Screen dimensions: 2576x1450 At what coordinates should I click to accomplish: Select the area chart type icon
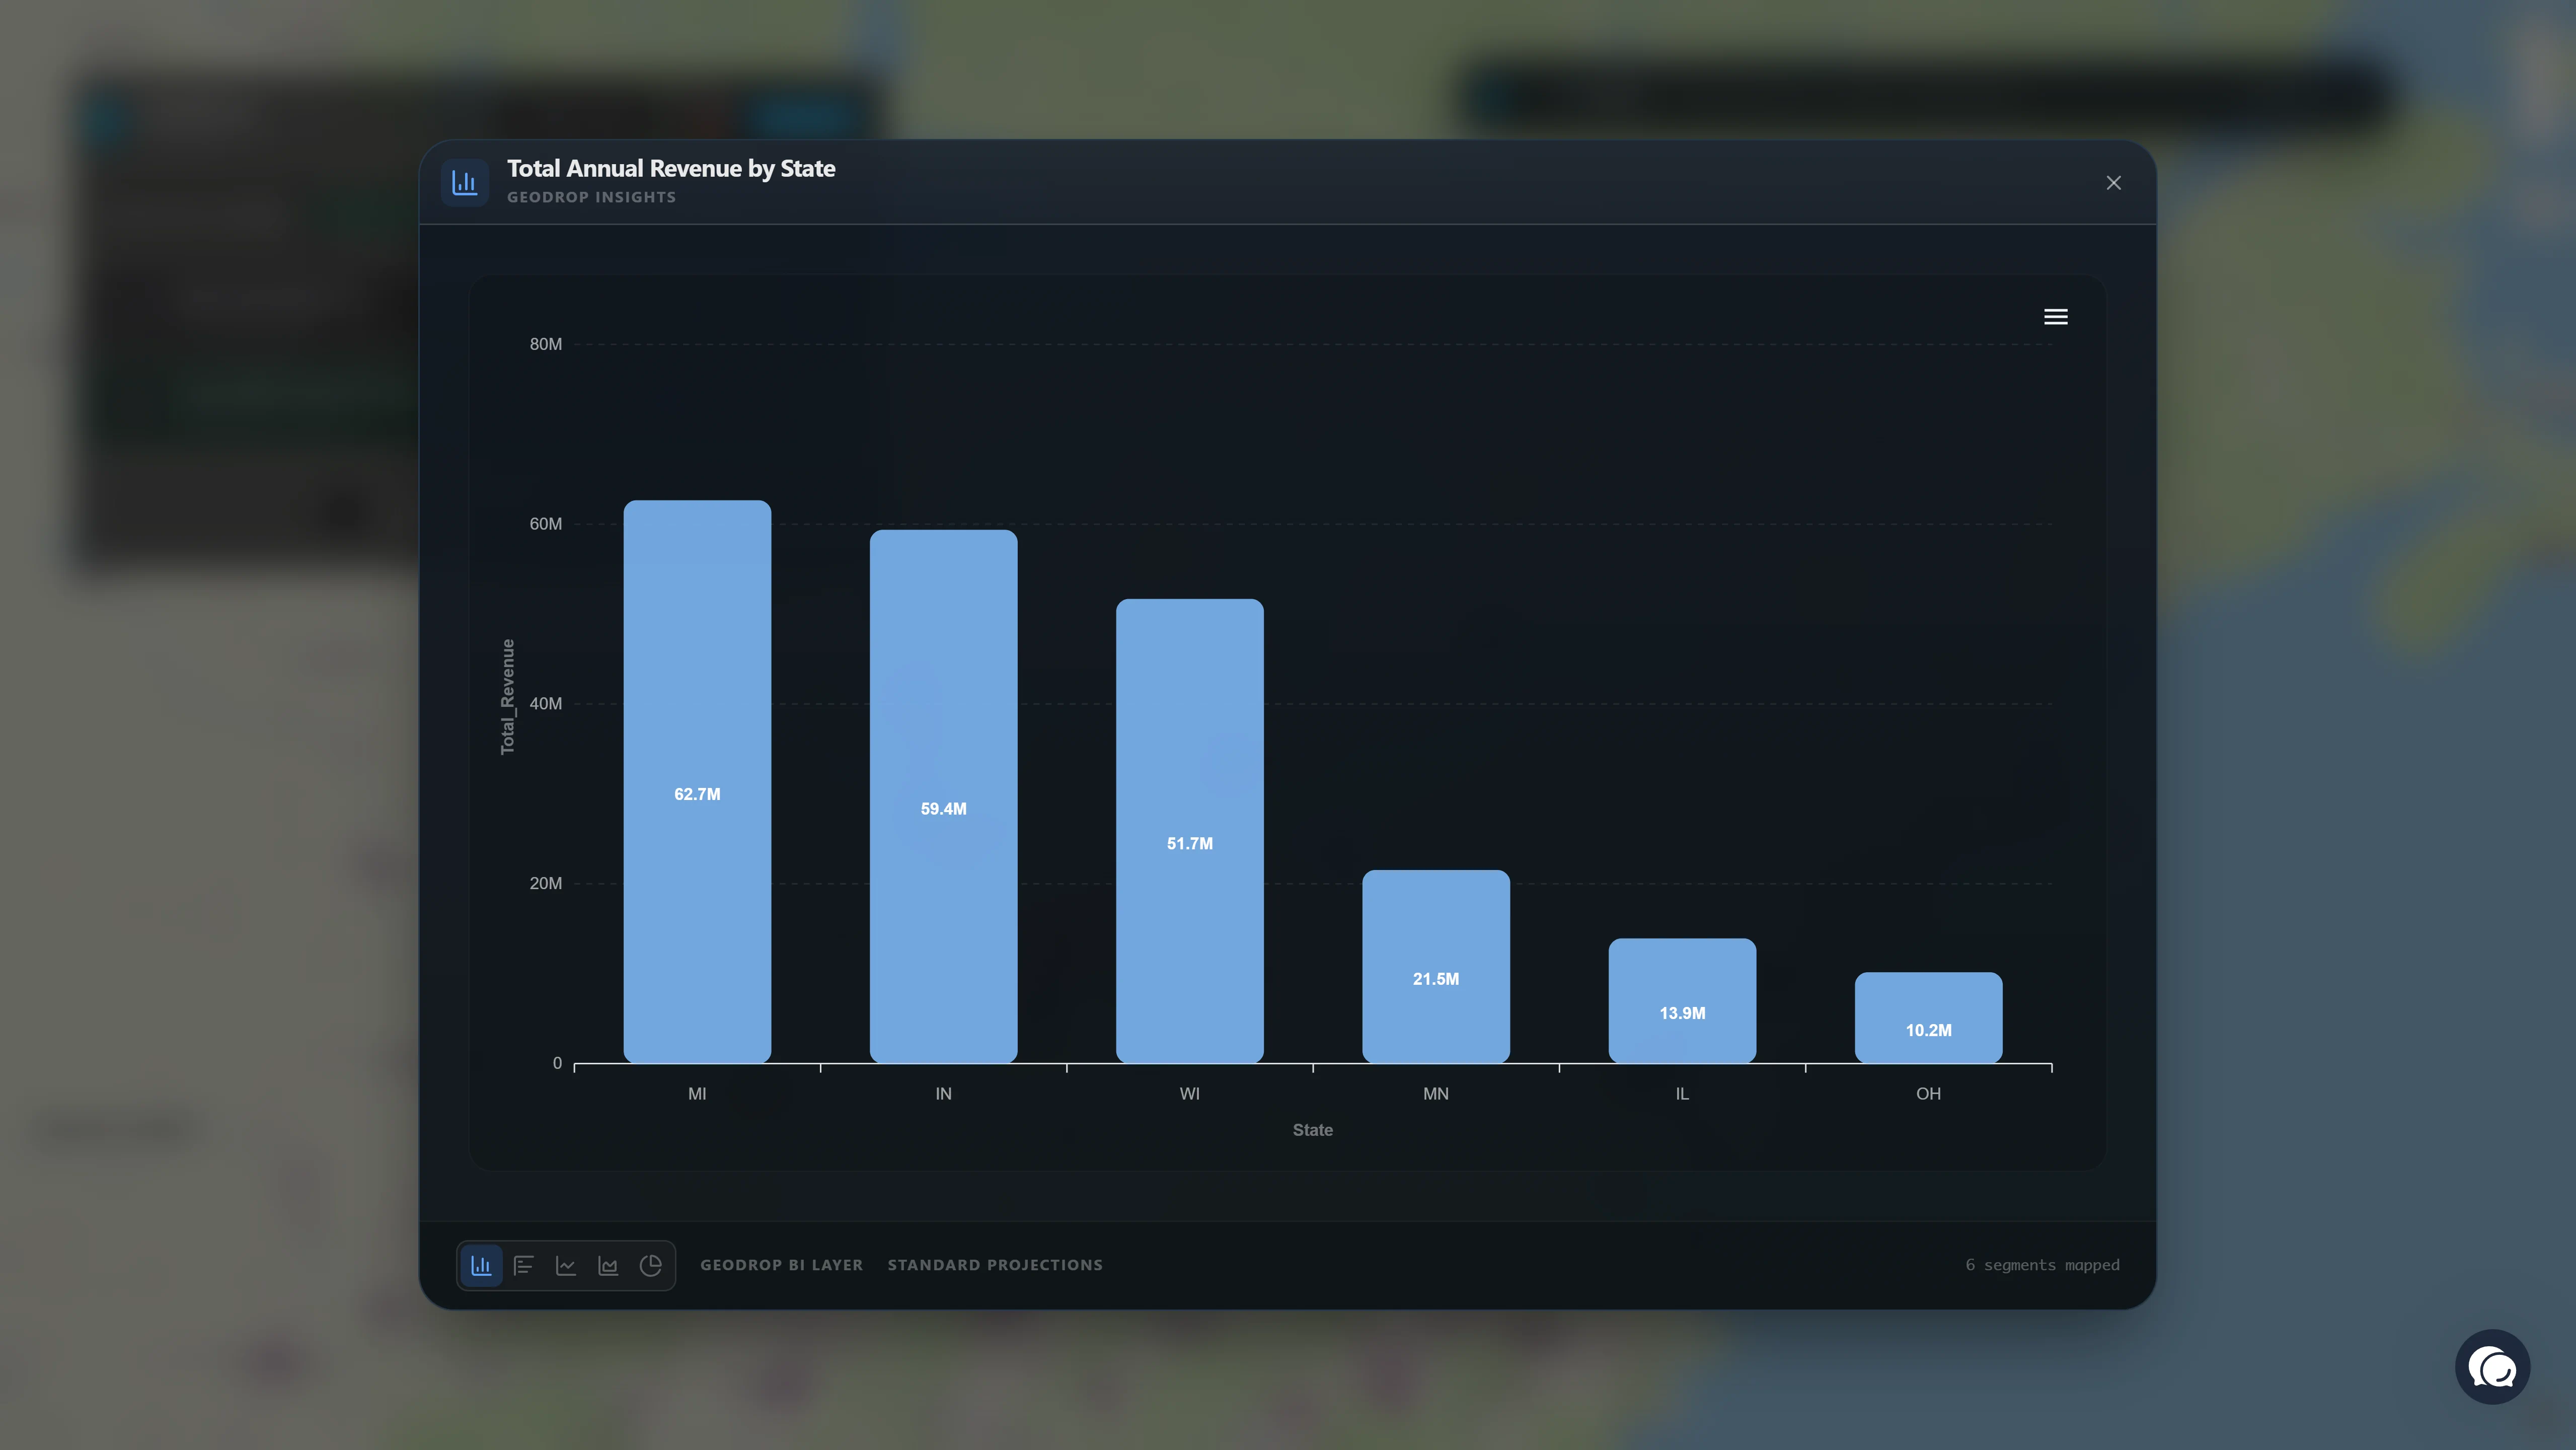tap(608, 1265)
